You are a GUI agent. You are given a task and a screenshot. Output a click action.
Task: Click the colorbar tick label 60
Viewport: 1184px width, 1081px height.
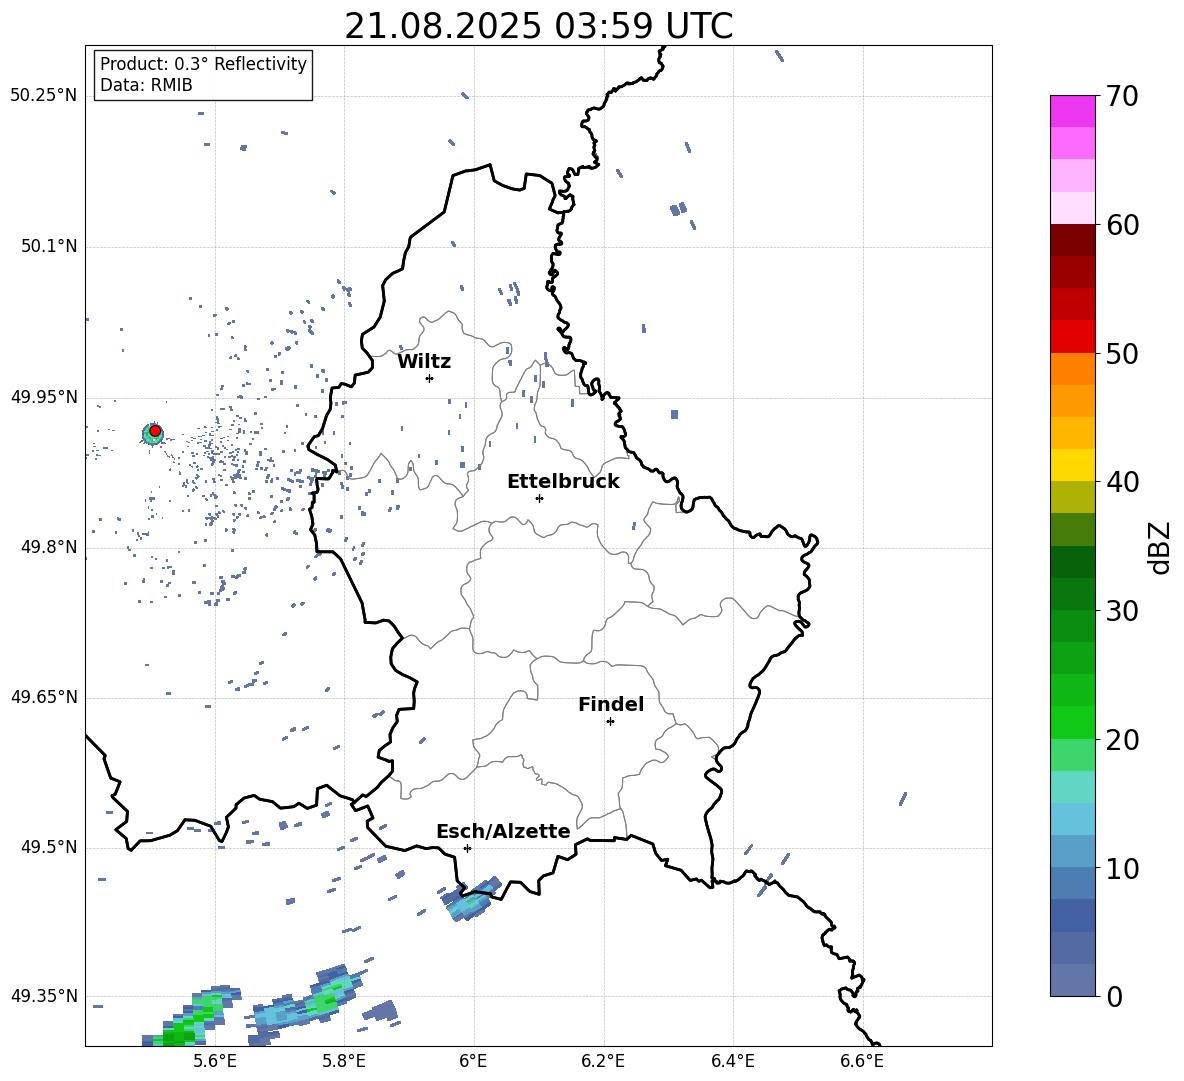point(1122,225)
